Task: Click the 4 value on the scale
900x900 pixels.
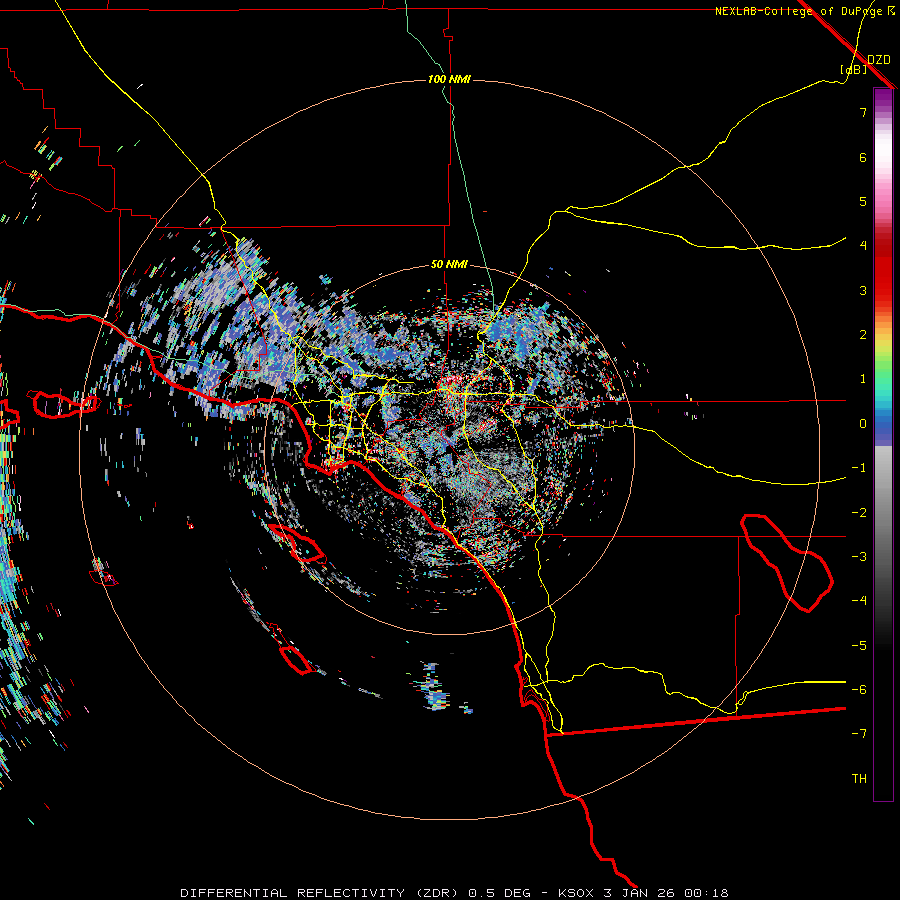Action: pos(863,246)
